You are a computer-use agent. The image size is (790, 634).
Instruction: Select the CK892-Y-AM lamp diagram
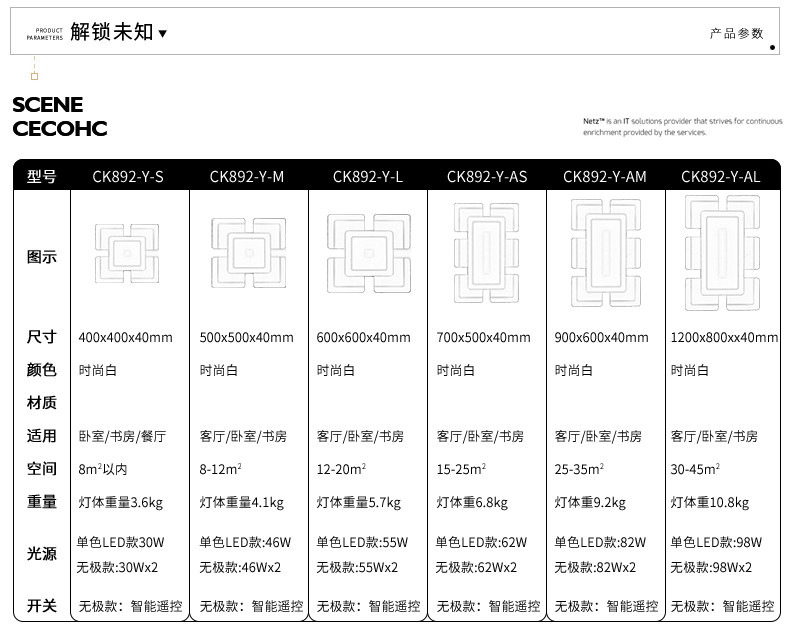tap(606, 253)
